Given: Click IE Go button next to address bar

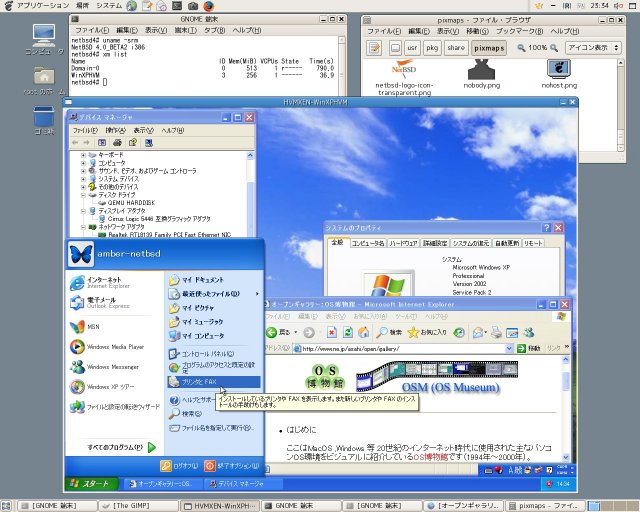Looking at the screenshot, I should click(529, 348).
